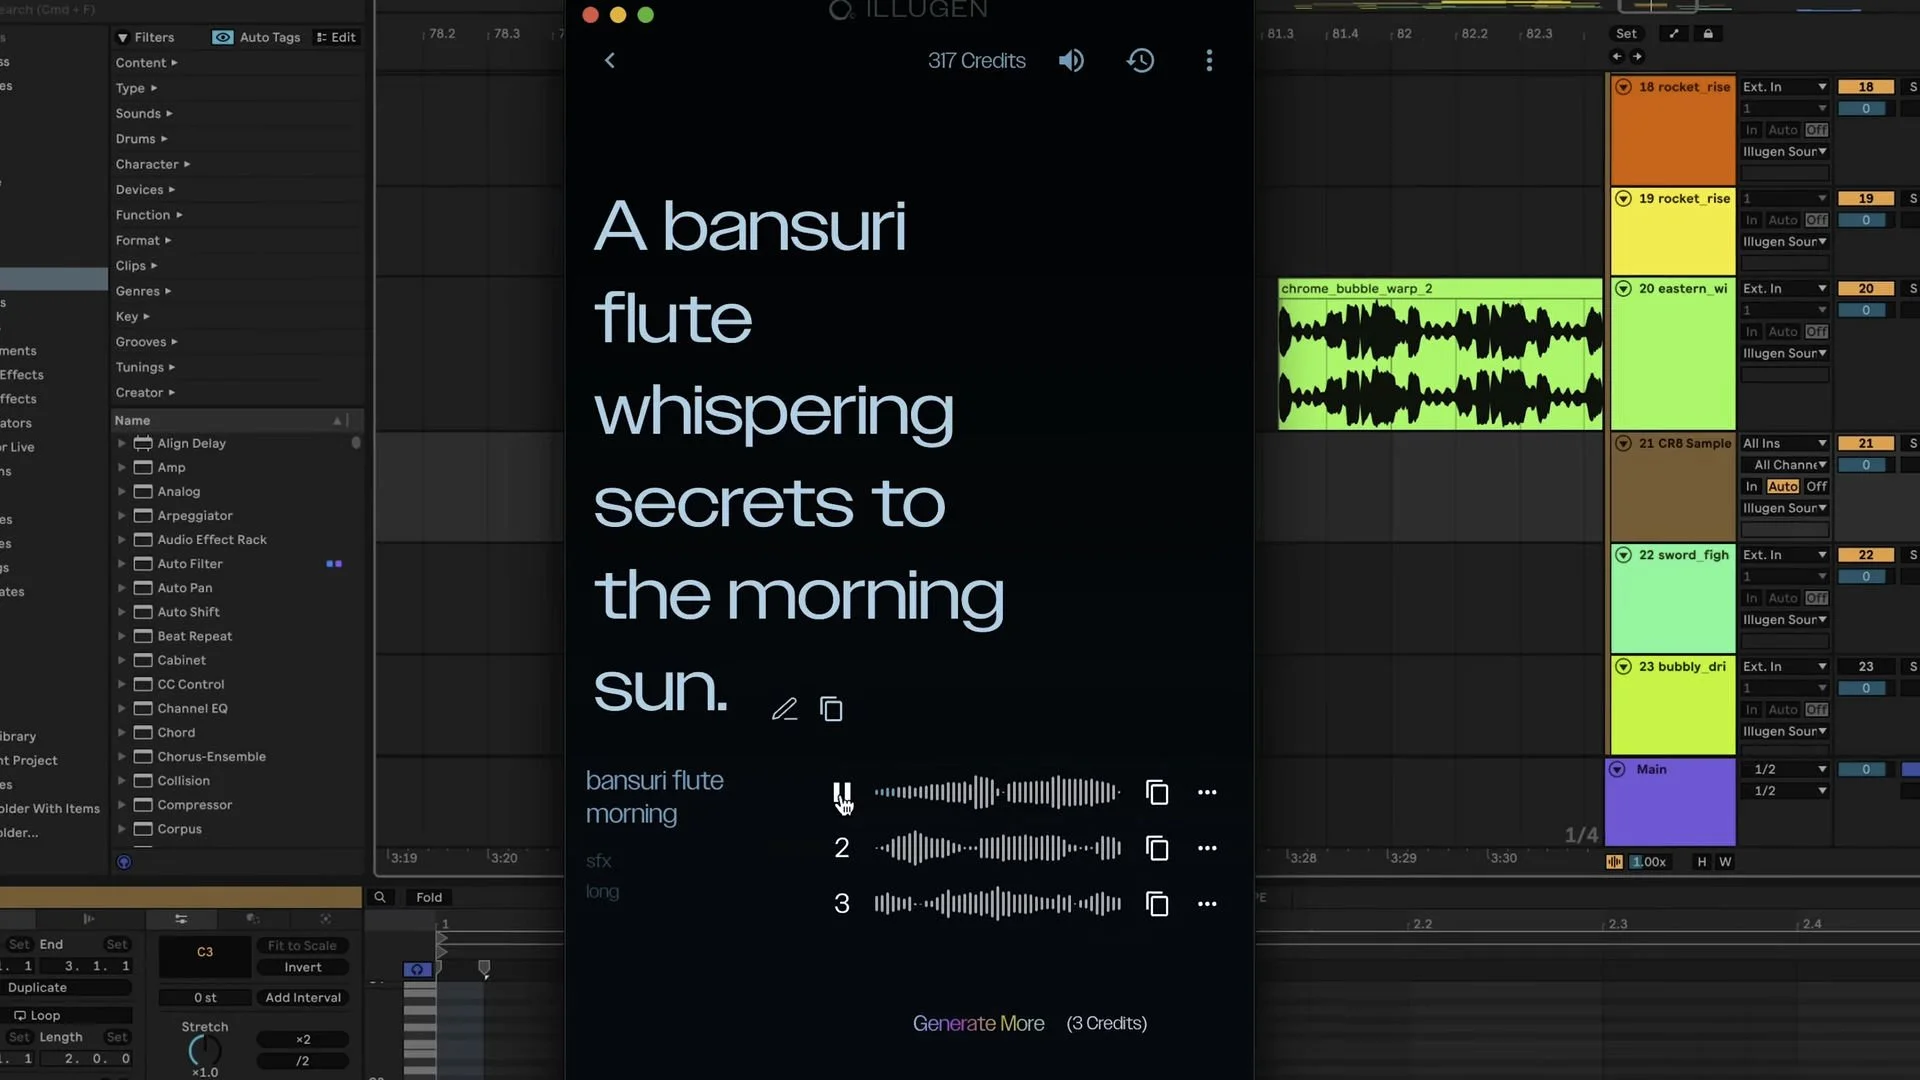The width and height of the screenshot is (1920, 1080).
Task: Copy the second generated sound variation
Action: (x=1157, y=848)
